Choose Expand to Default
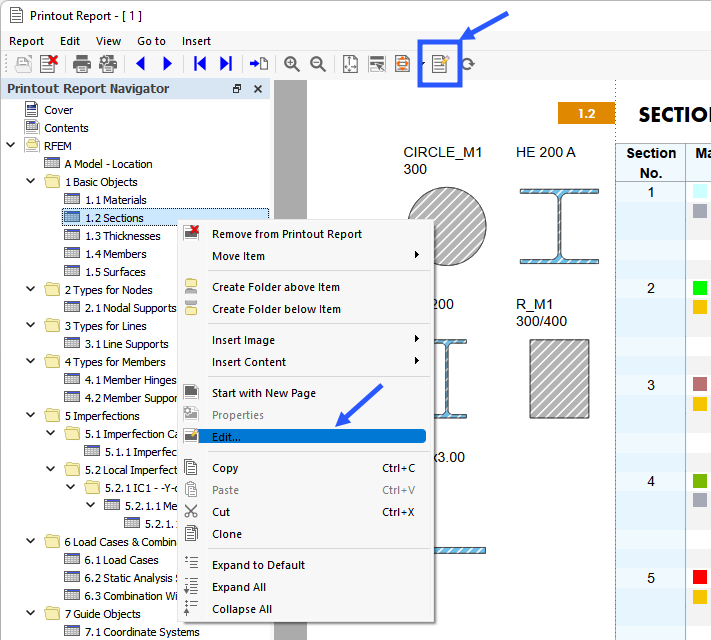This screenshot has height=640, width=711. (307, 565)
